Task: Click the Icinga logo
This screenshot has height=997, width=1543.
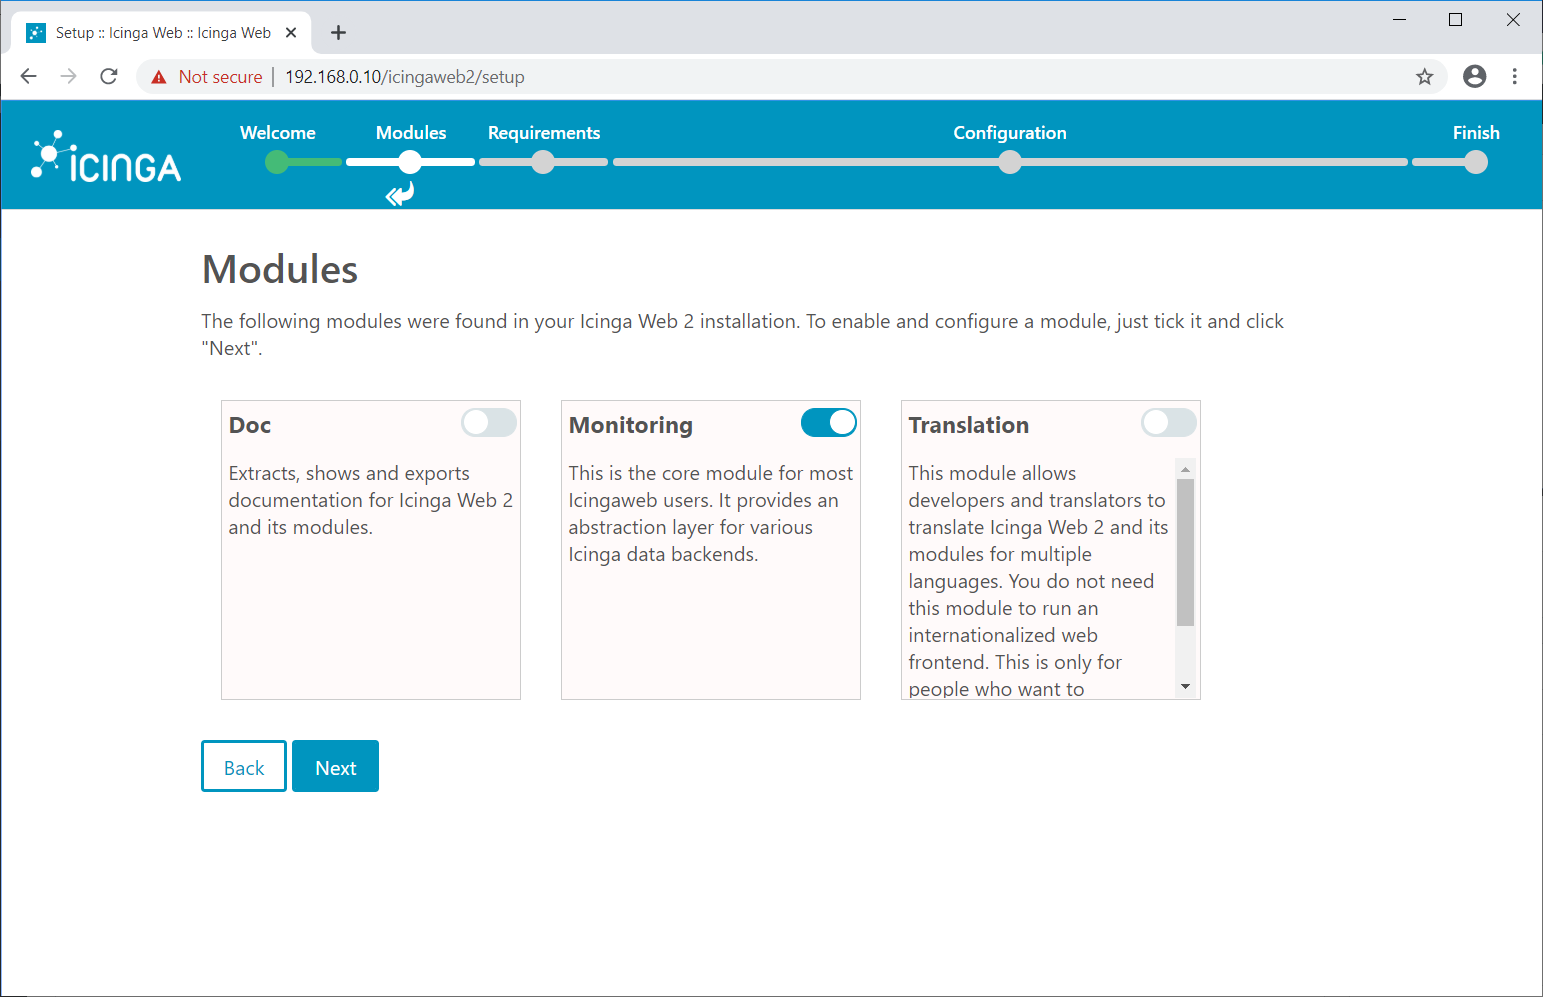Action: click(106, 157)
